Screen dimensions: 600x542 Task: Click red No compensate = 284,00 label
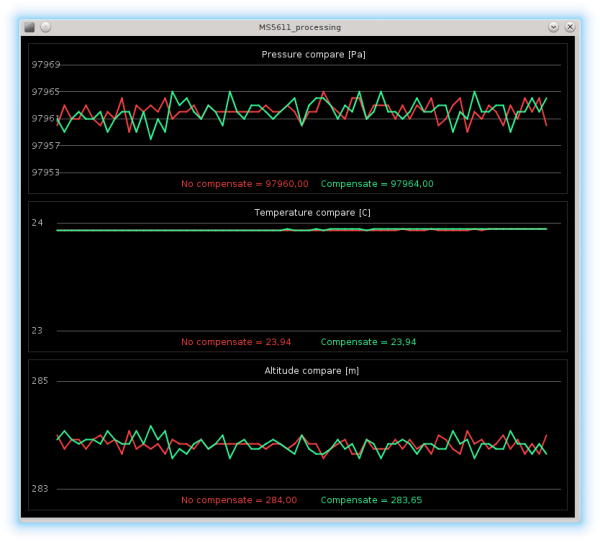[239, 500]
